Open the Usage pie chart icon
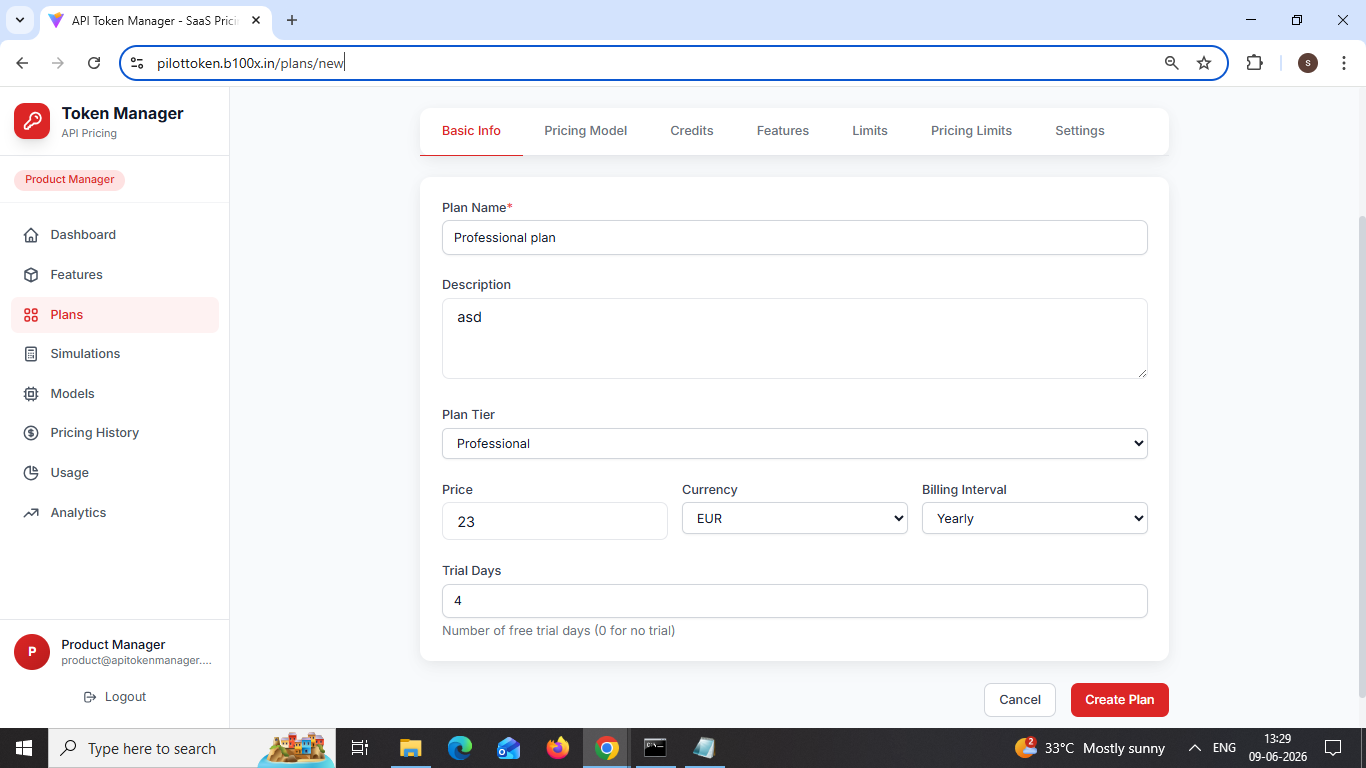 [x=31, y=473]
